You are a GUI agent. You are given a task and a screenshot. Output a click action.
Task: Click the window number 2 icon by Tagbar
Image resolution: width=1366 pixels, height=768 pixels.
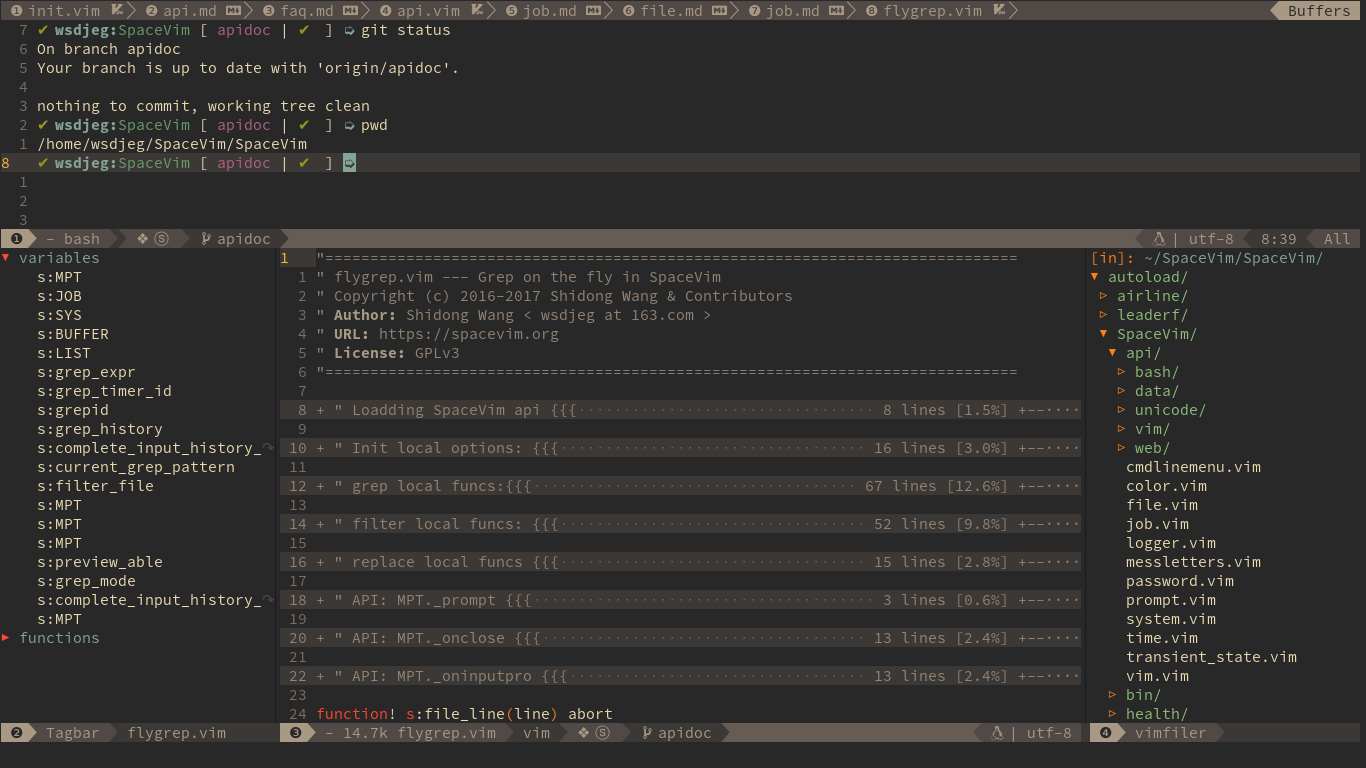coord(17,733)
